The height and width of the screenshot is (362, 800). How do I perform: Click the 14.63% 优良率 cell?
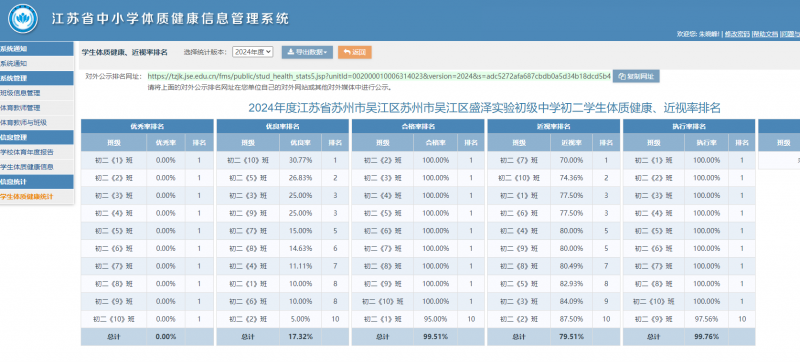301,248
